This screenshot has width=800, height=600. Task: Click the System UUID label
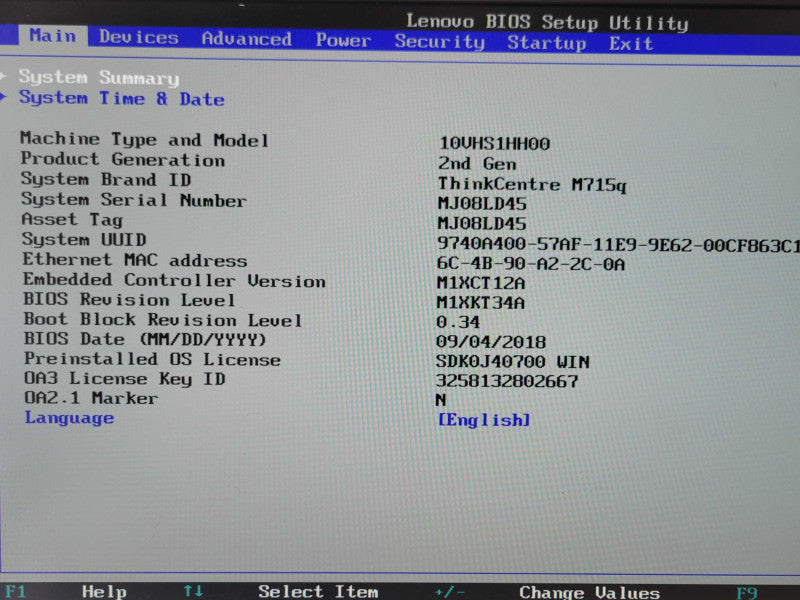[84, 239]
